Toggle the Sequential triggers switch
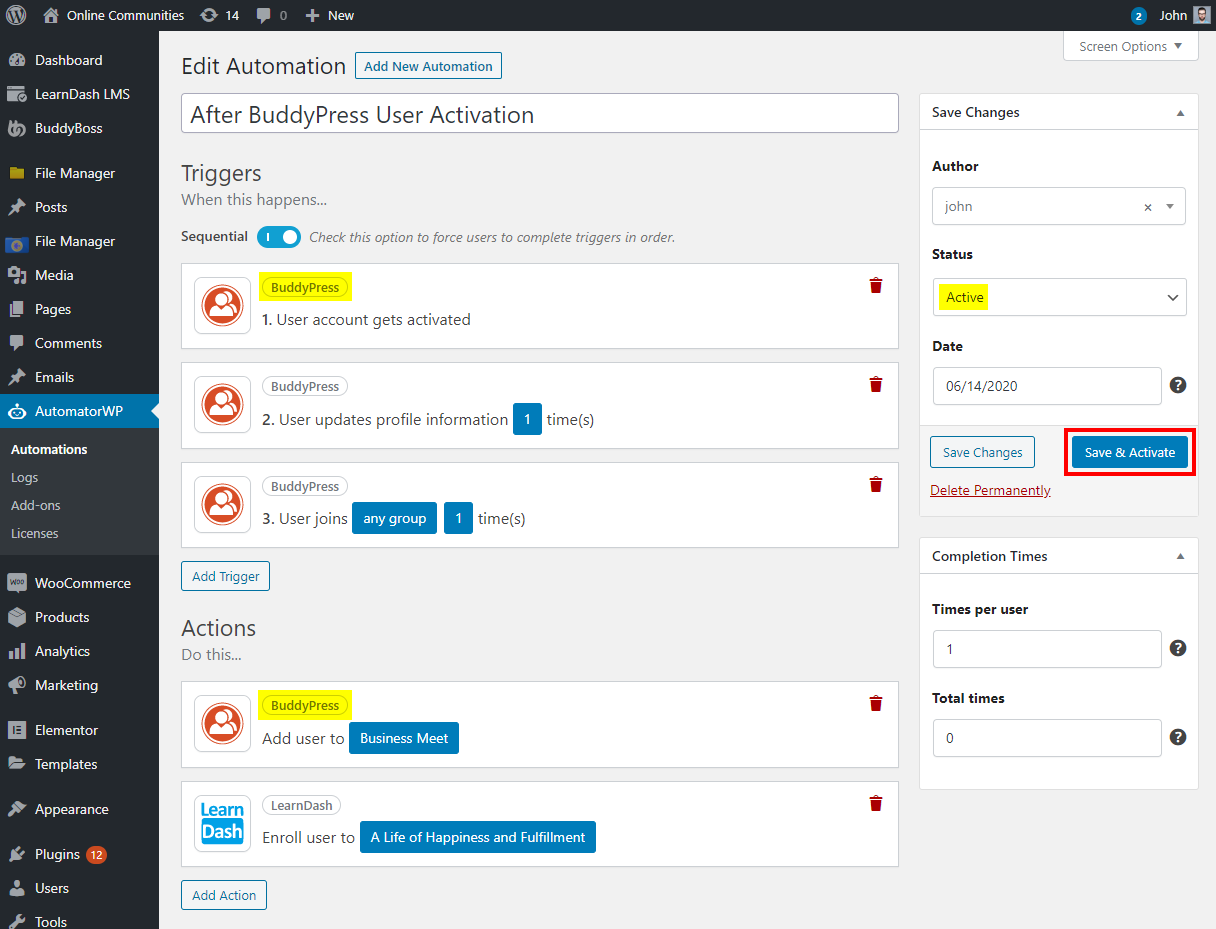 click(x=279, y=237)
